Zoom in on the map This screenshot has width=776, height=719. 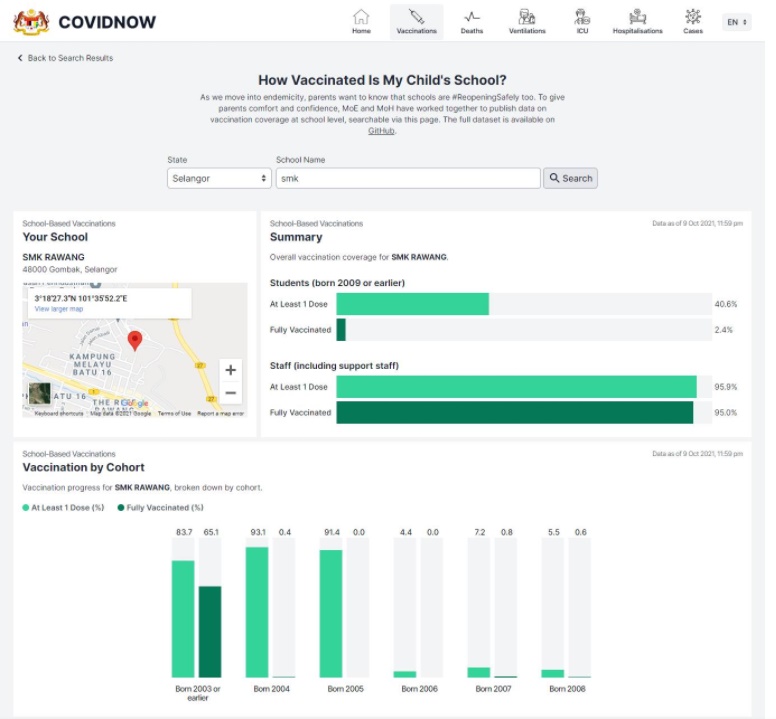tap(230, 369)
